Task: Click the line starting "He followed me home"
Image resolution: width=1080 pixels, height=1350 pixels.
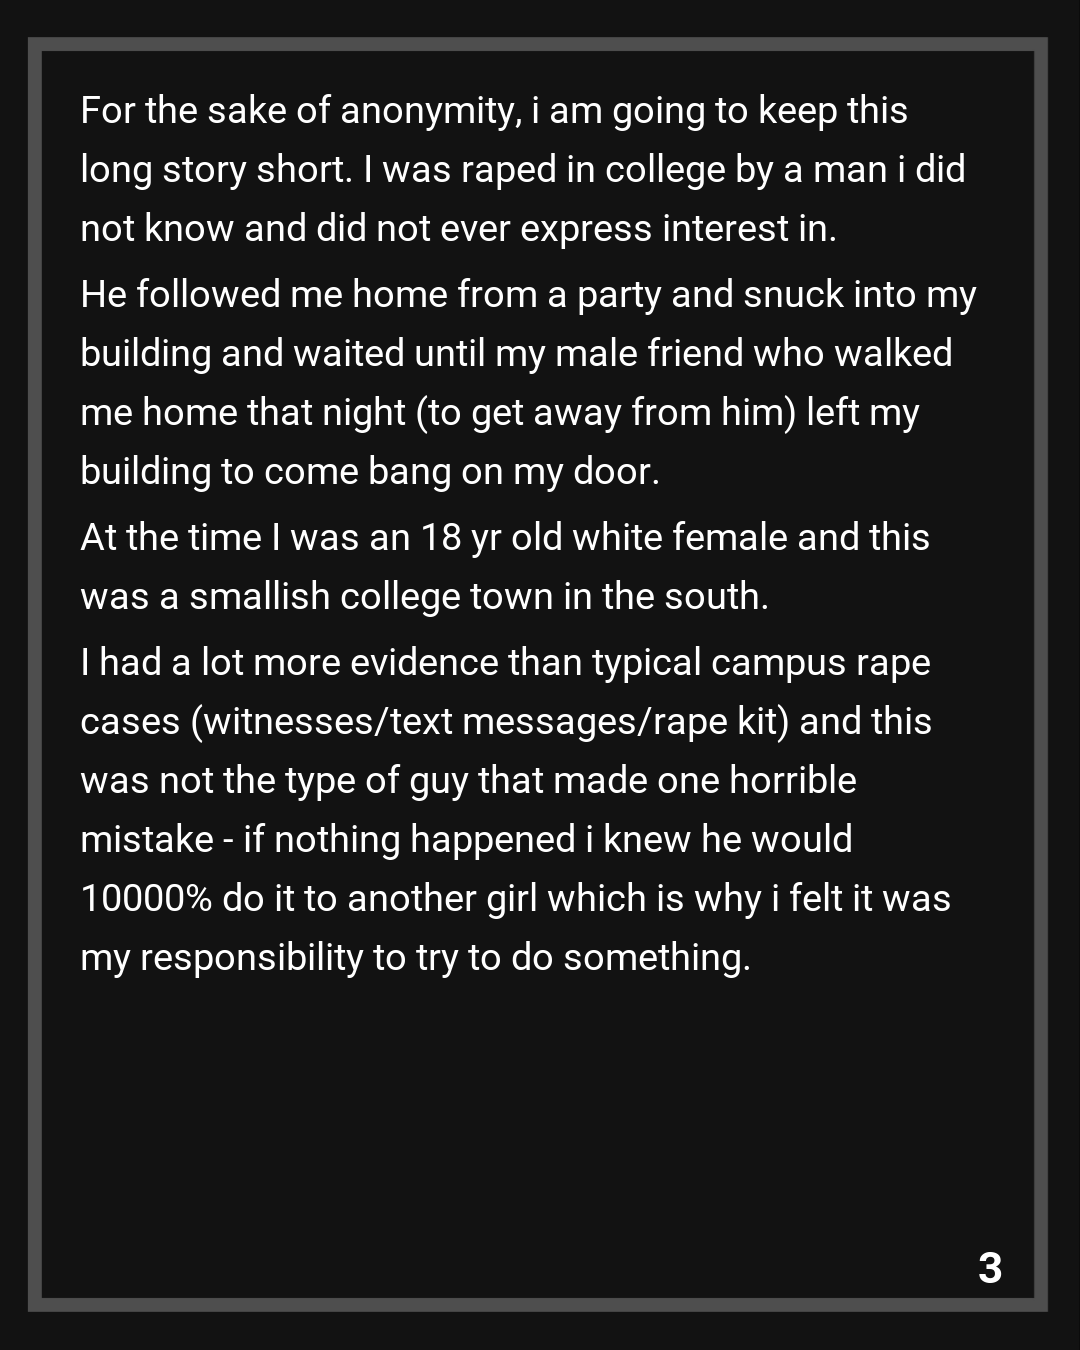Action: point(528,294)
